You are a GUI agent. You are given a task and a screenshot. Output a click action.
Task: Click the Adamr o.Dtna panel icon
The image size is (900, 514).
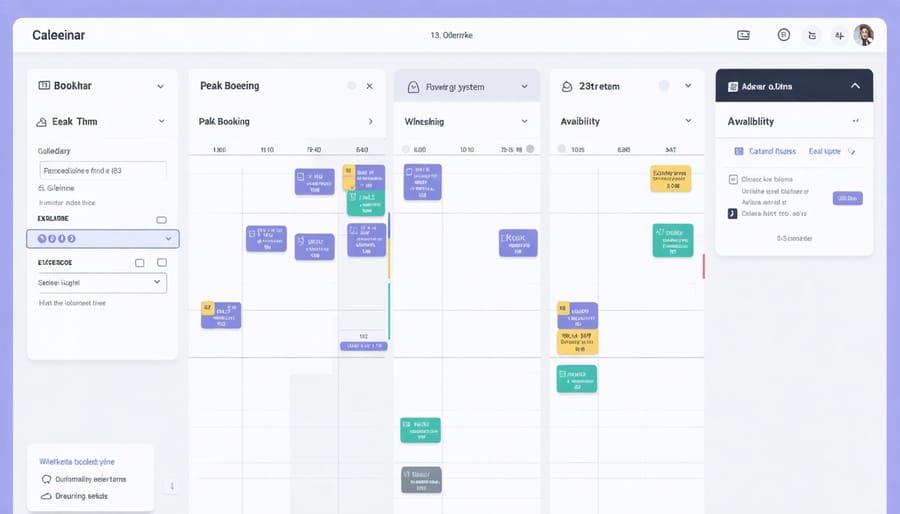tap(733, 87)
